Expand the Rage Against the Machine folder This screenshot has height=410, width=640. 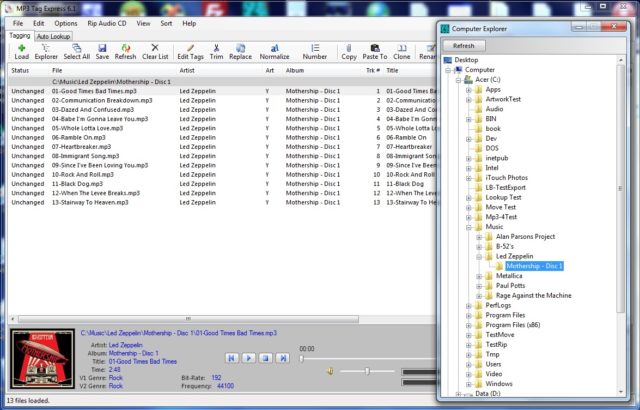point(479,295)
